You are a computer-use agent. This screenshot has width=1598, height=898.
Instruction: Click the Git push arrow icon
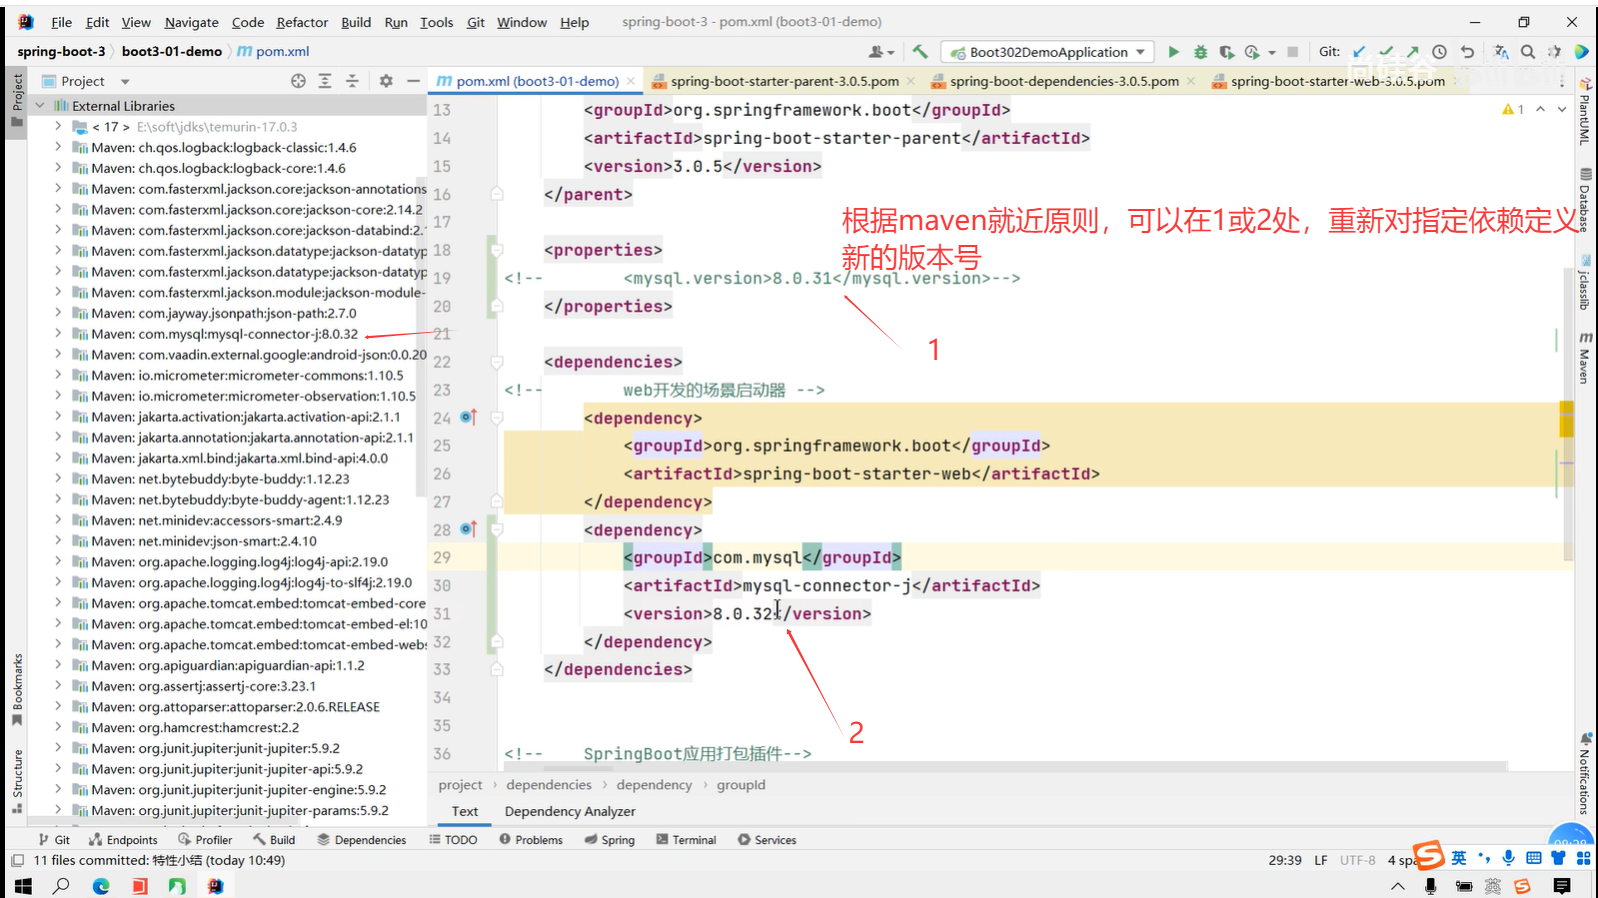pyautogui.click(x=1412, y=52)
